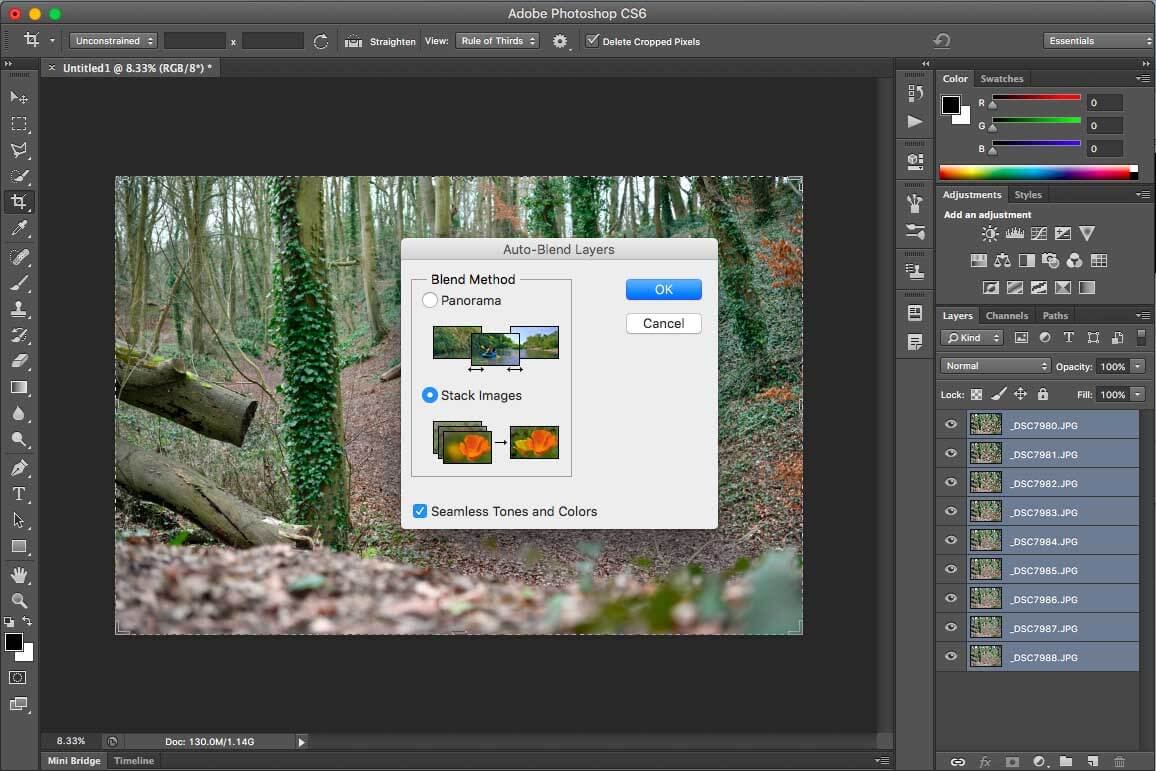Image resolution: width=1156 pixels, height=771 pixels.
Task: Select the Path Selection tool
Action: [x=19, y=520]
